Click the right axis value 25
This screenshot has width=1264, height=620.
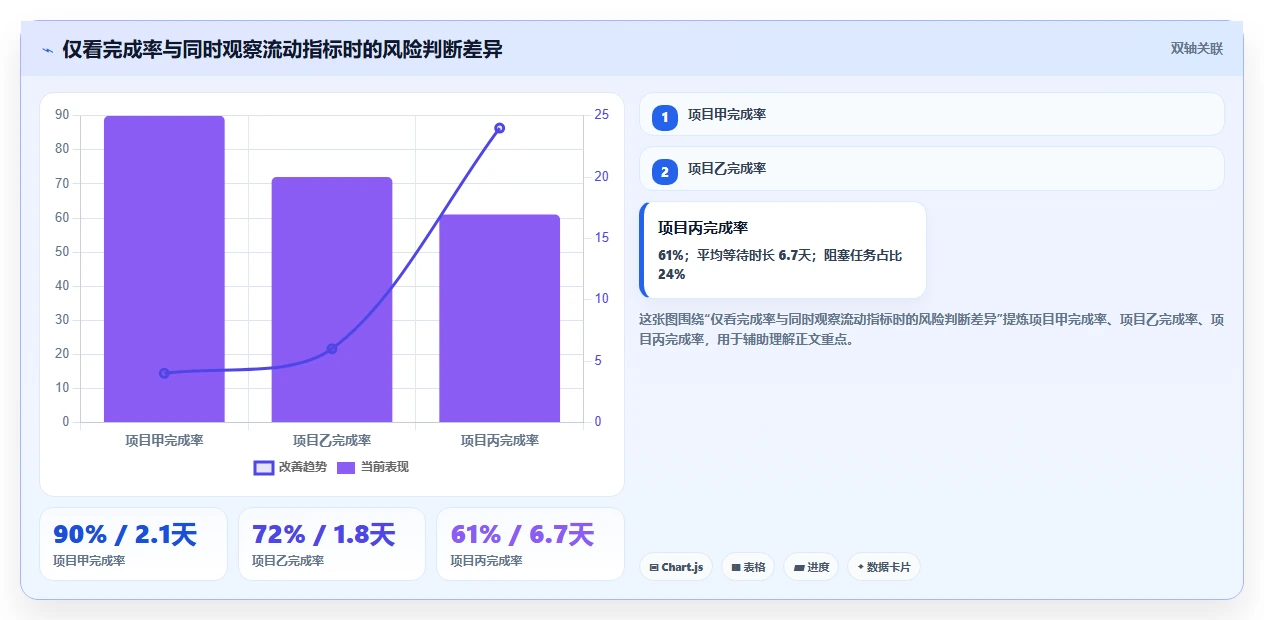601,115
